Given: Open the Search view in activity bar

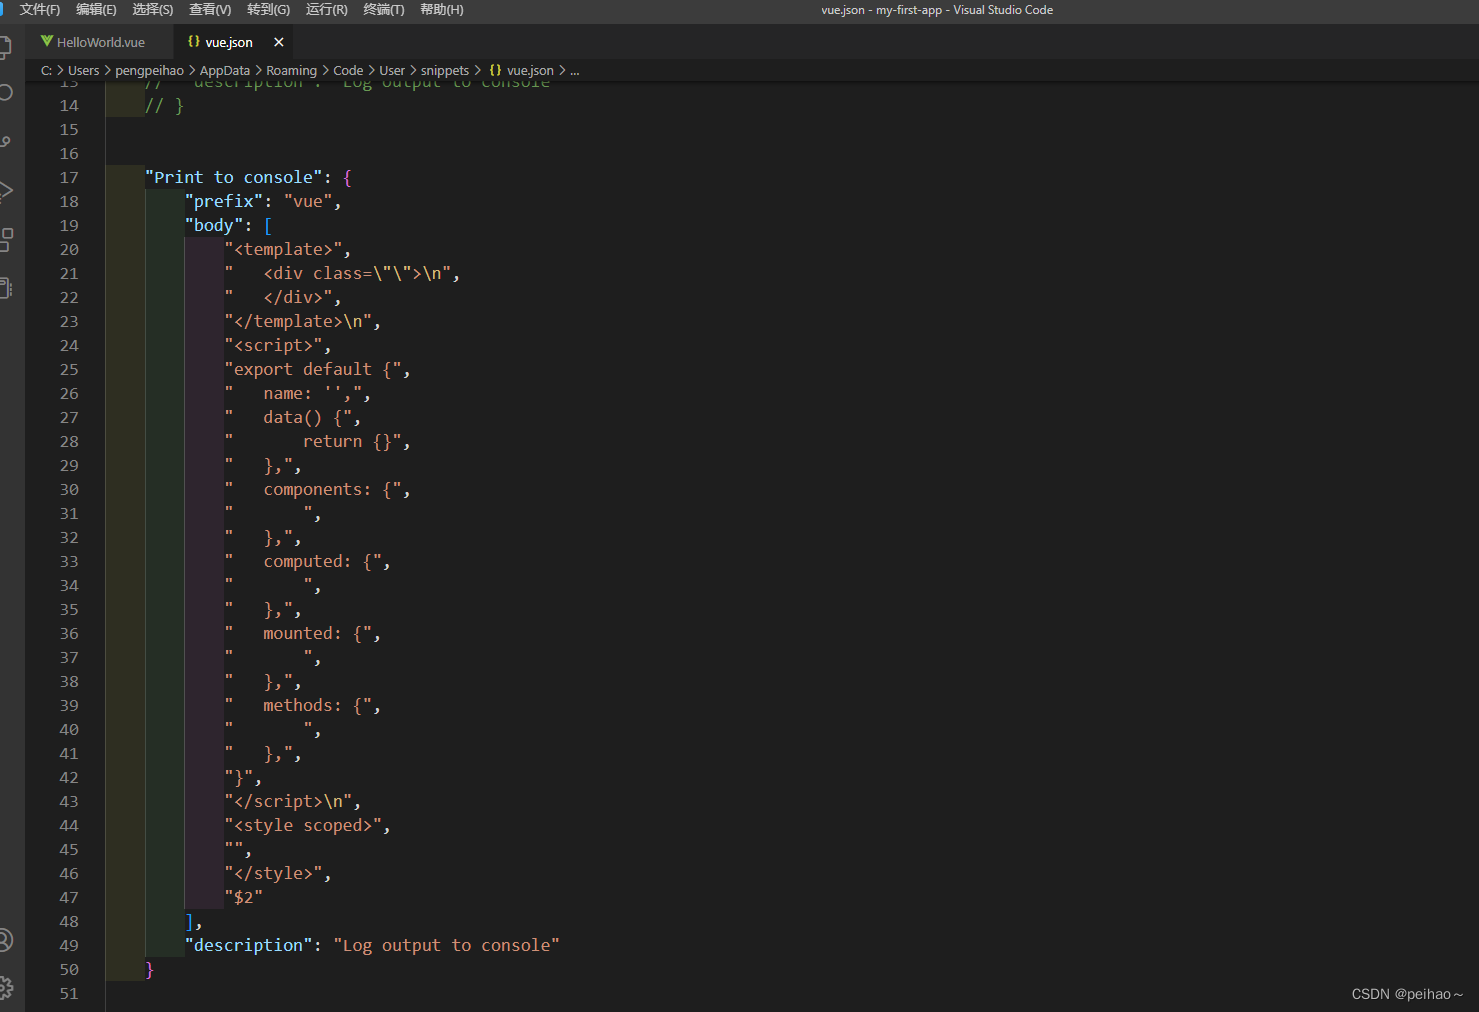Looking at the screenshot, I should pyautogui.click(x=5, y=93).
